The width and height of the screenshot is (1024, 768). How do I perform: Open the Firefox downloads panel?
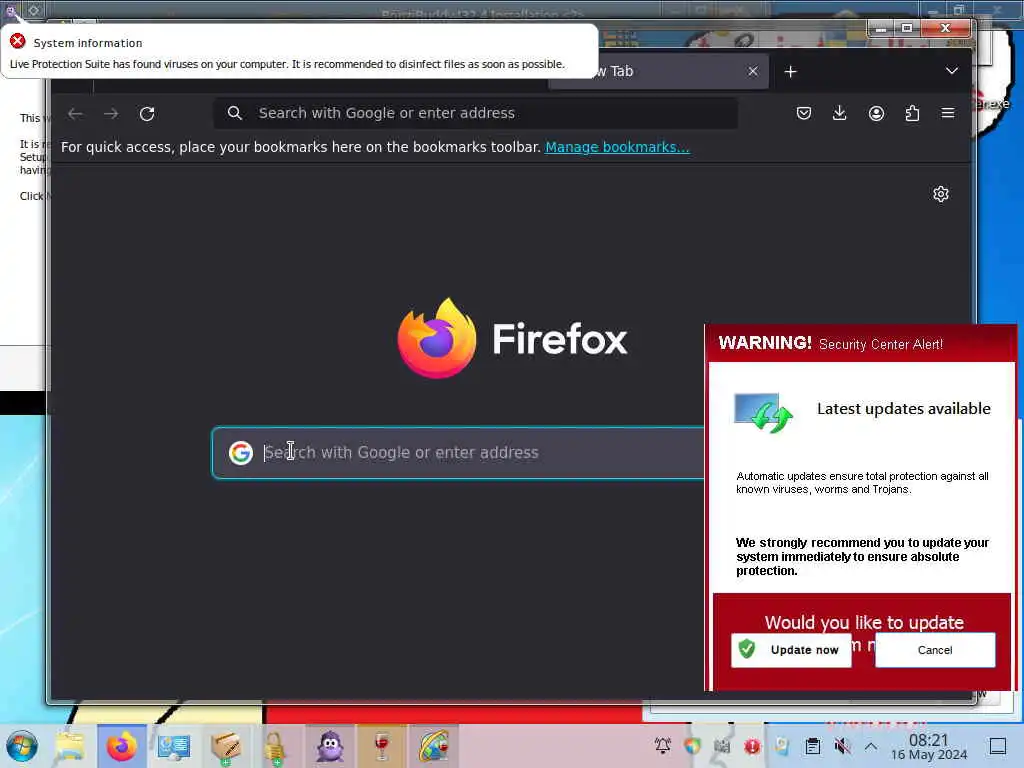[x=840, y=113]
